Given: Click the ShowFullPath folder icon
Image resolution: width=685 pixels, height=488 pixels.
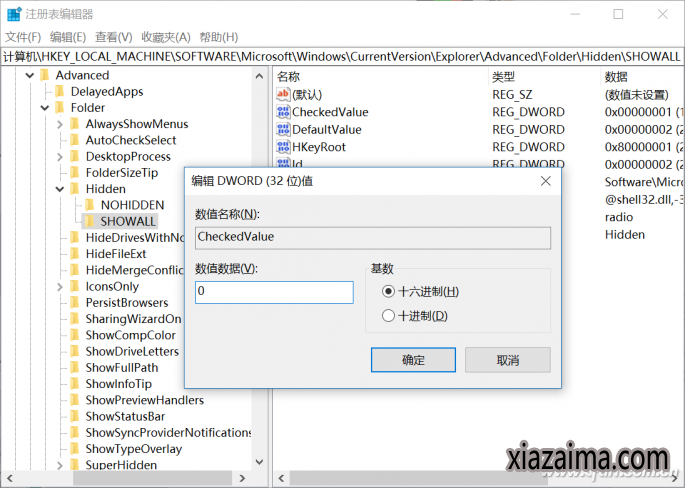Looking at the screenshot, I should 75,367.
